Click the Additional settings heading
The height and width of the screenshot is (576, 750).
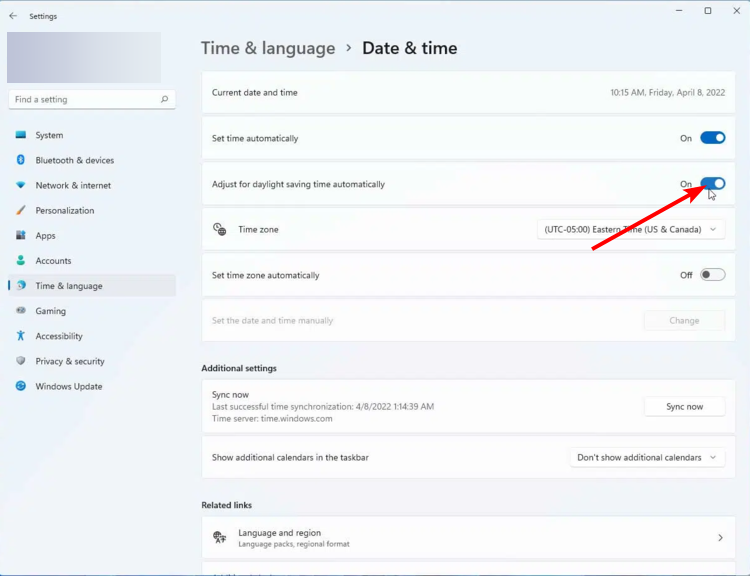pos(239,368)
